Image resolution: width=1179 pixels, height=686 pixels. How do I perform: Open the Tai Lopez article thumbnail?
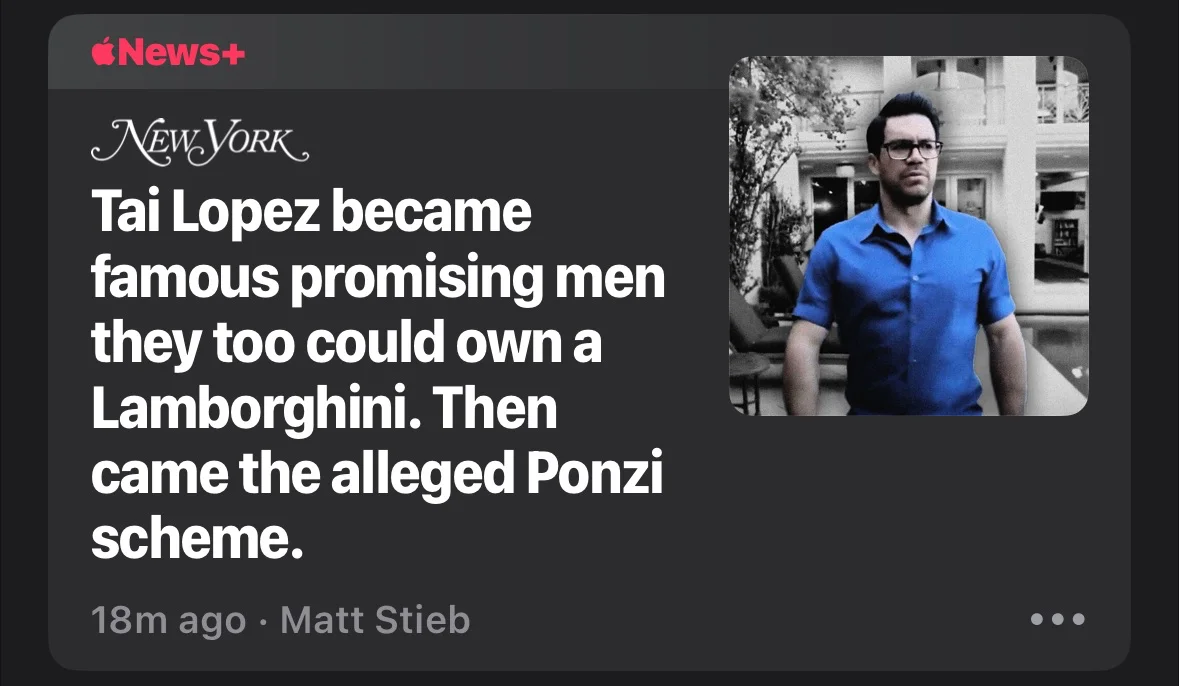(x=908, y=235)
